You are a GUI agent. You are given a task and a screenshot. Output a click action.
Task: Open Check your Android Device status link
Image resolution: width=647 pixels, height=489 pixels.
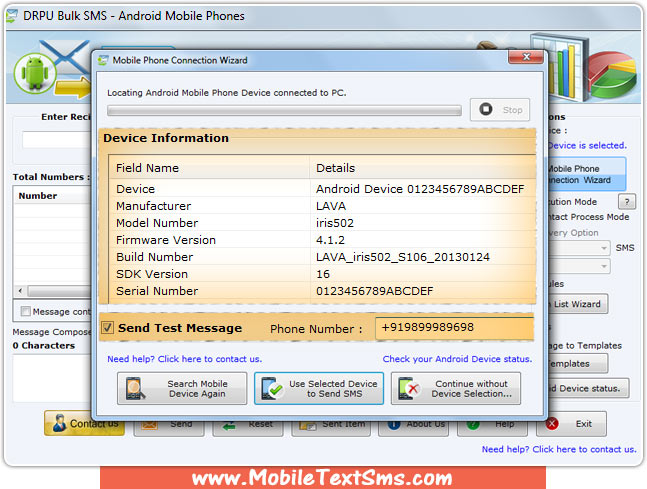457,359
